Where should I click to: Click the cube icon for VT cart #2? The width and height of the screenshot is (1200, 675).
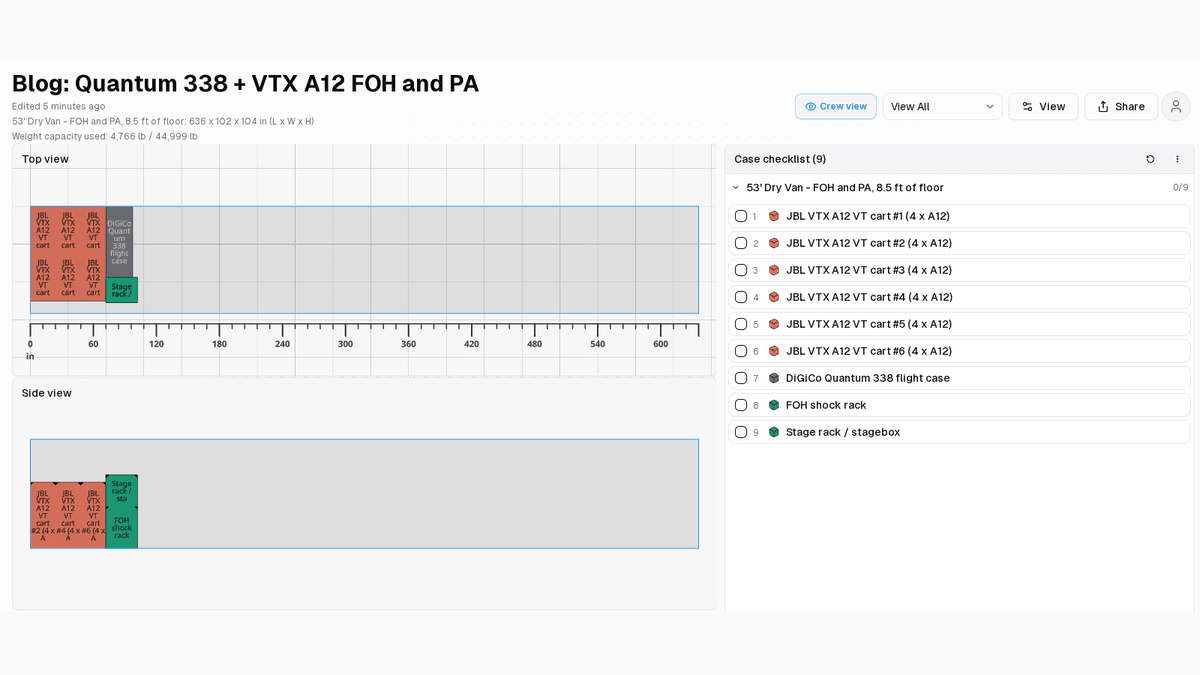click(x=774, y=243)
